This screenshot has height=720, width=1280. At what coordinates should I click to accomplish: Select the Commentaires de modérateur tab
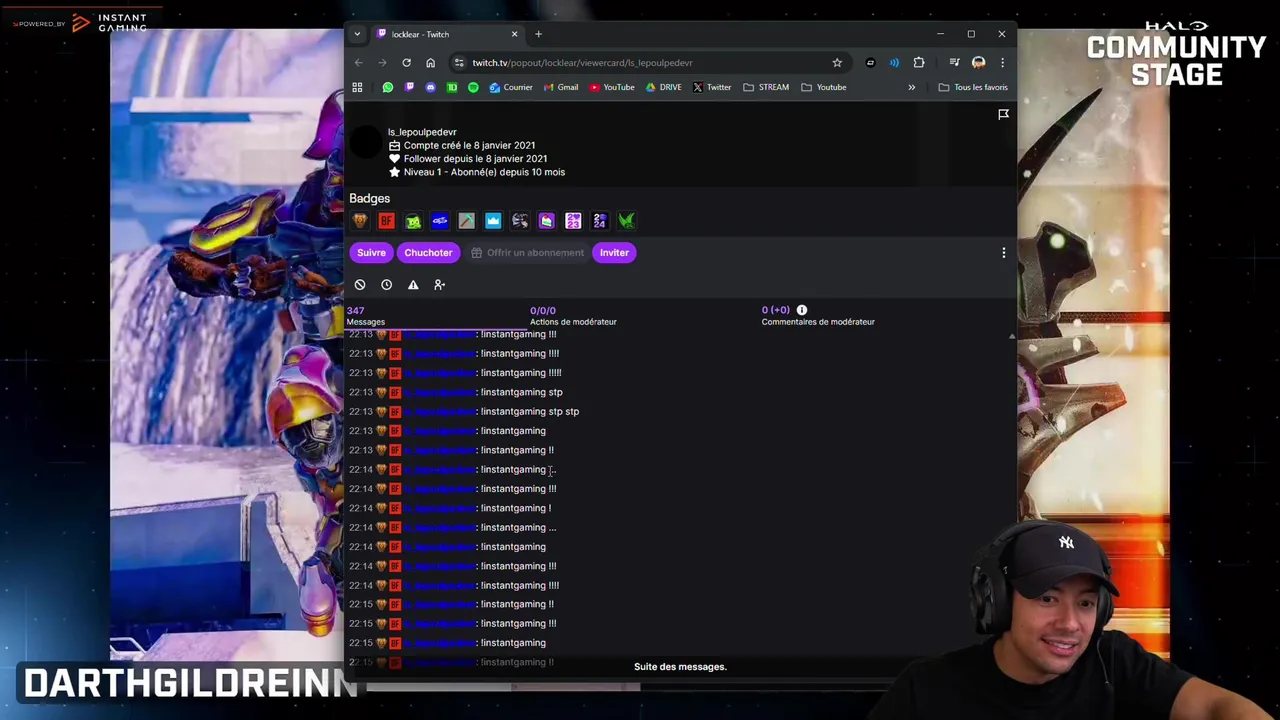818,316
